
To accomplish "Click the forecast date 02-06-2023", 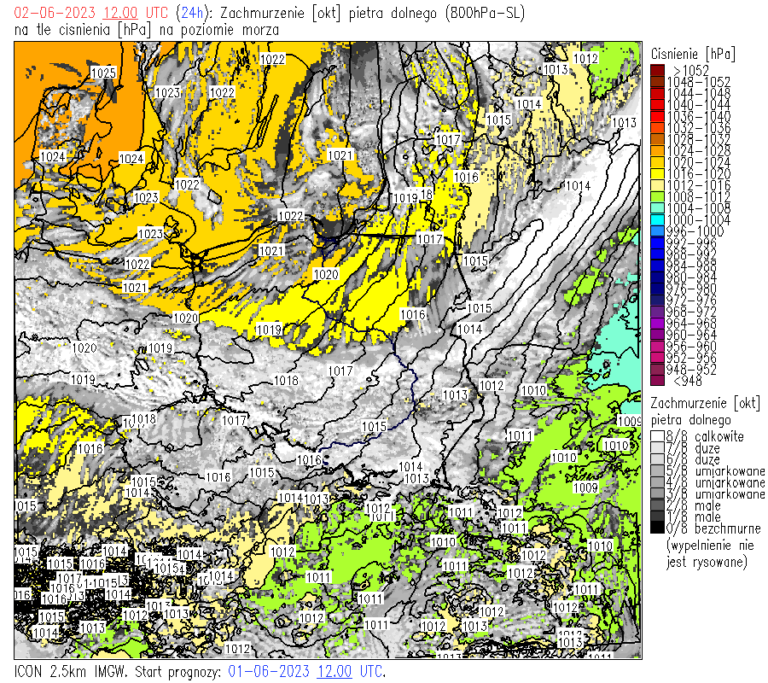I will pos(54,13).
